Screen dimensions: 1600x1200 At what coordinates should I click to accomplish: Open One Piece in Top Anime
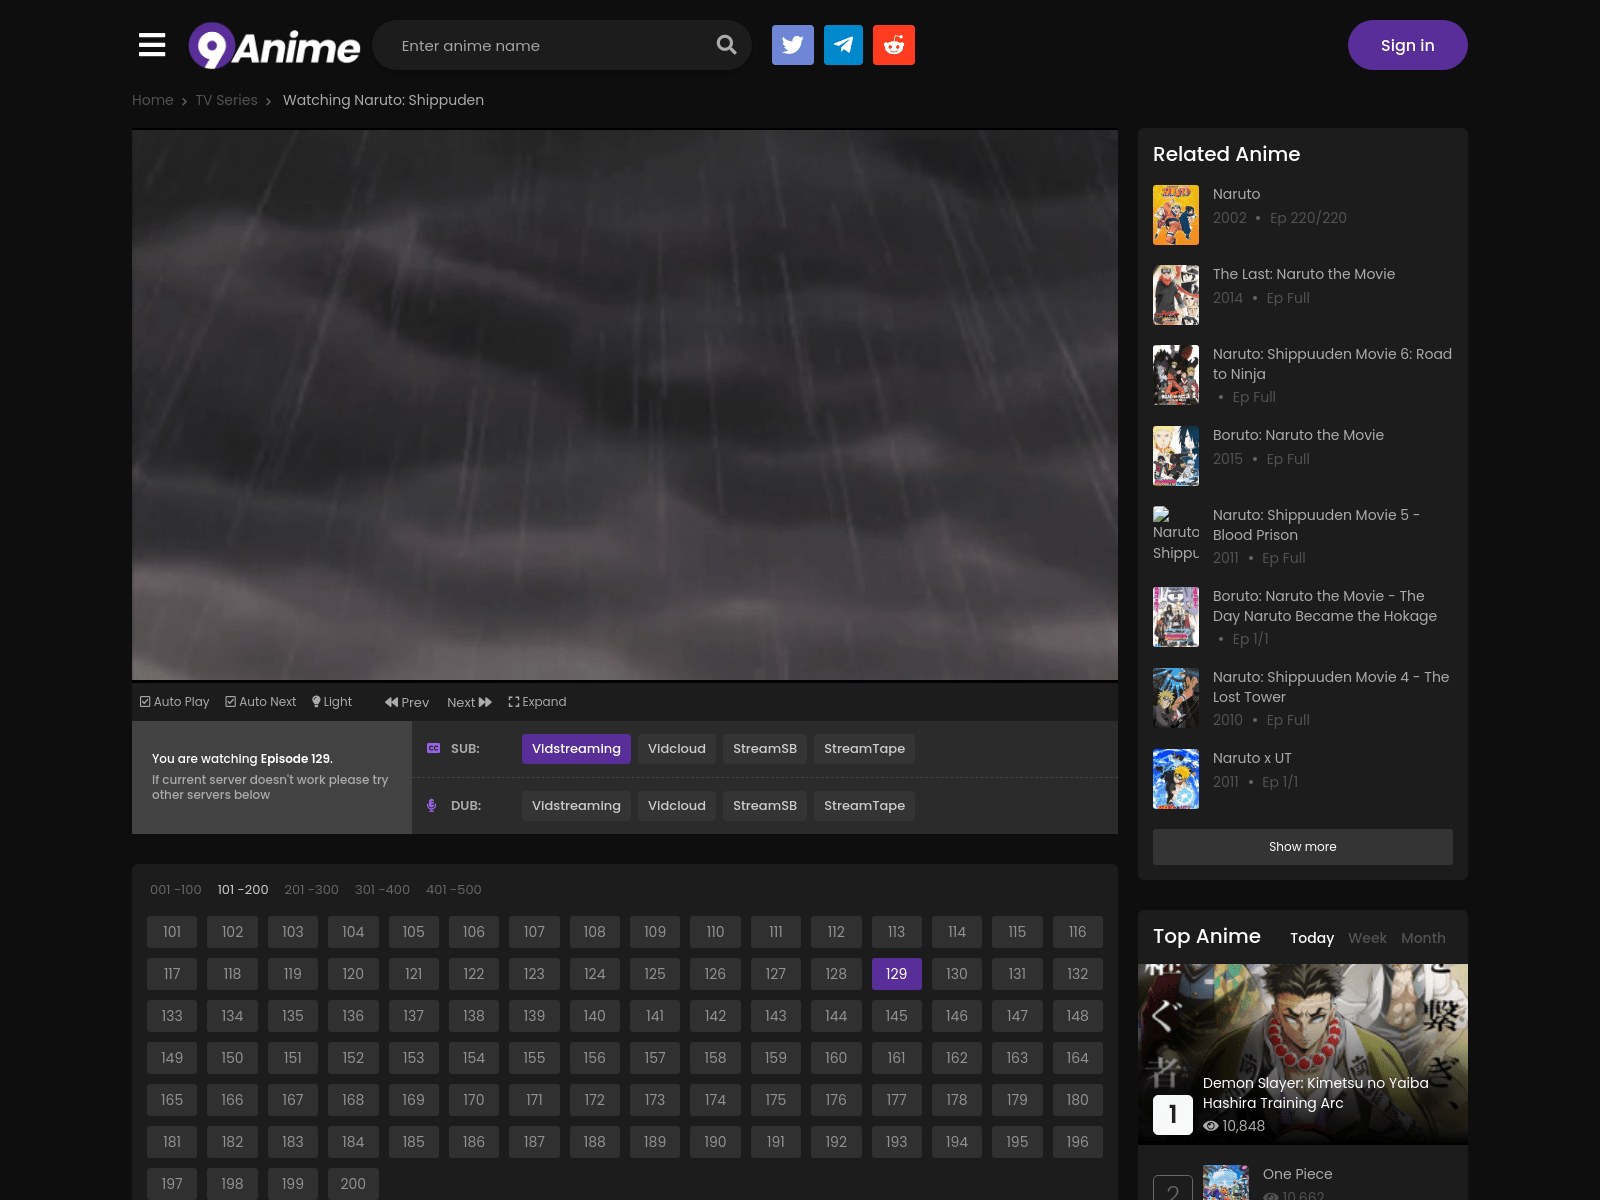click(1297, 1174)
